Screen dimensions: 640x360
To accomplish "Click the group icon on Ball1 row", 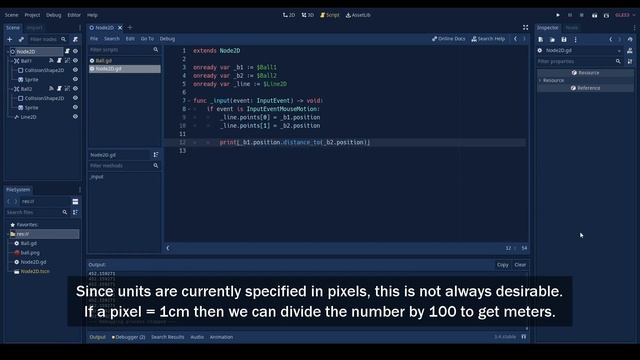I will (67, 60).
